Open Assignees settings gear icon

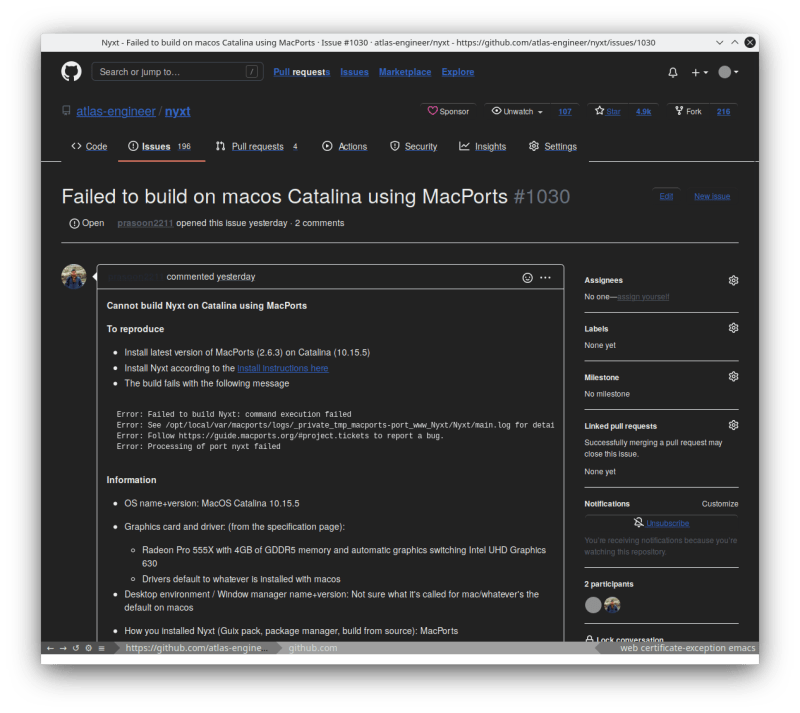[733, 280]
